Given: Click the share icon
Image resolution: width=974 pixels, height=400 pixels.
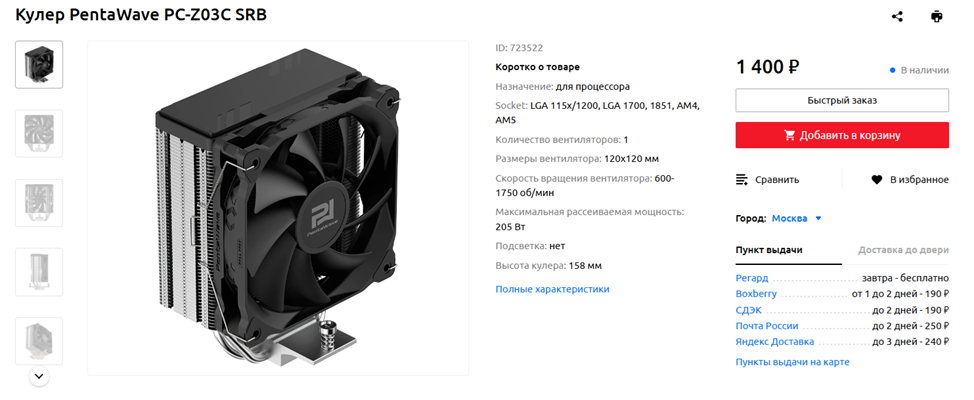Looking at the screenshot, I should [897, 17].
